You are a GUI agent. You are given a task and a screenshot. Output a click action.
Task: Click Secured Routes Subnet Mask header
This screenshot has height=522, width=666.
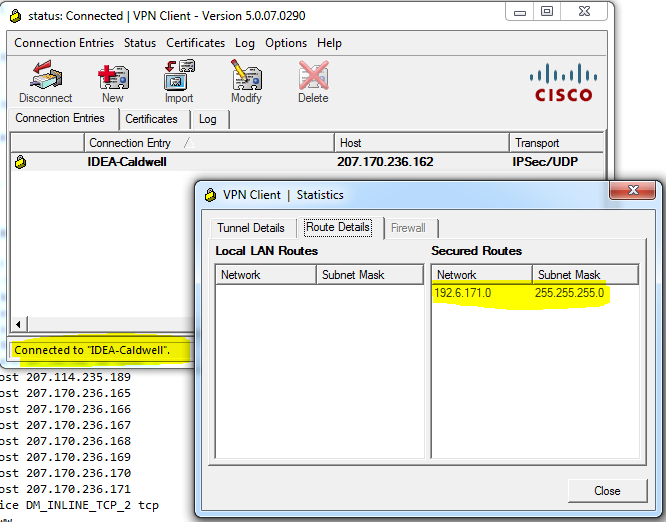586,275
